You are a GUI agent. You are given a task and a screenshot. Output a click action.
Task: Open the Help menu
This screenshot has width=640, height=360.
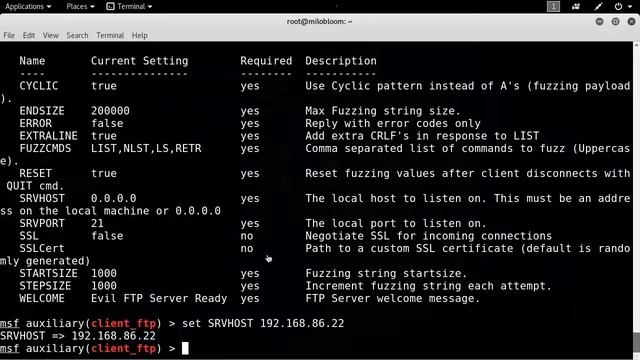(140, 36)
